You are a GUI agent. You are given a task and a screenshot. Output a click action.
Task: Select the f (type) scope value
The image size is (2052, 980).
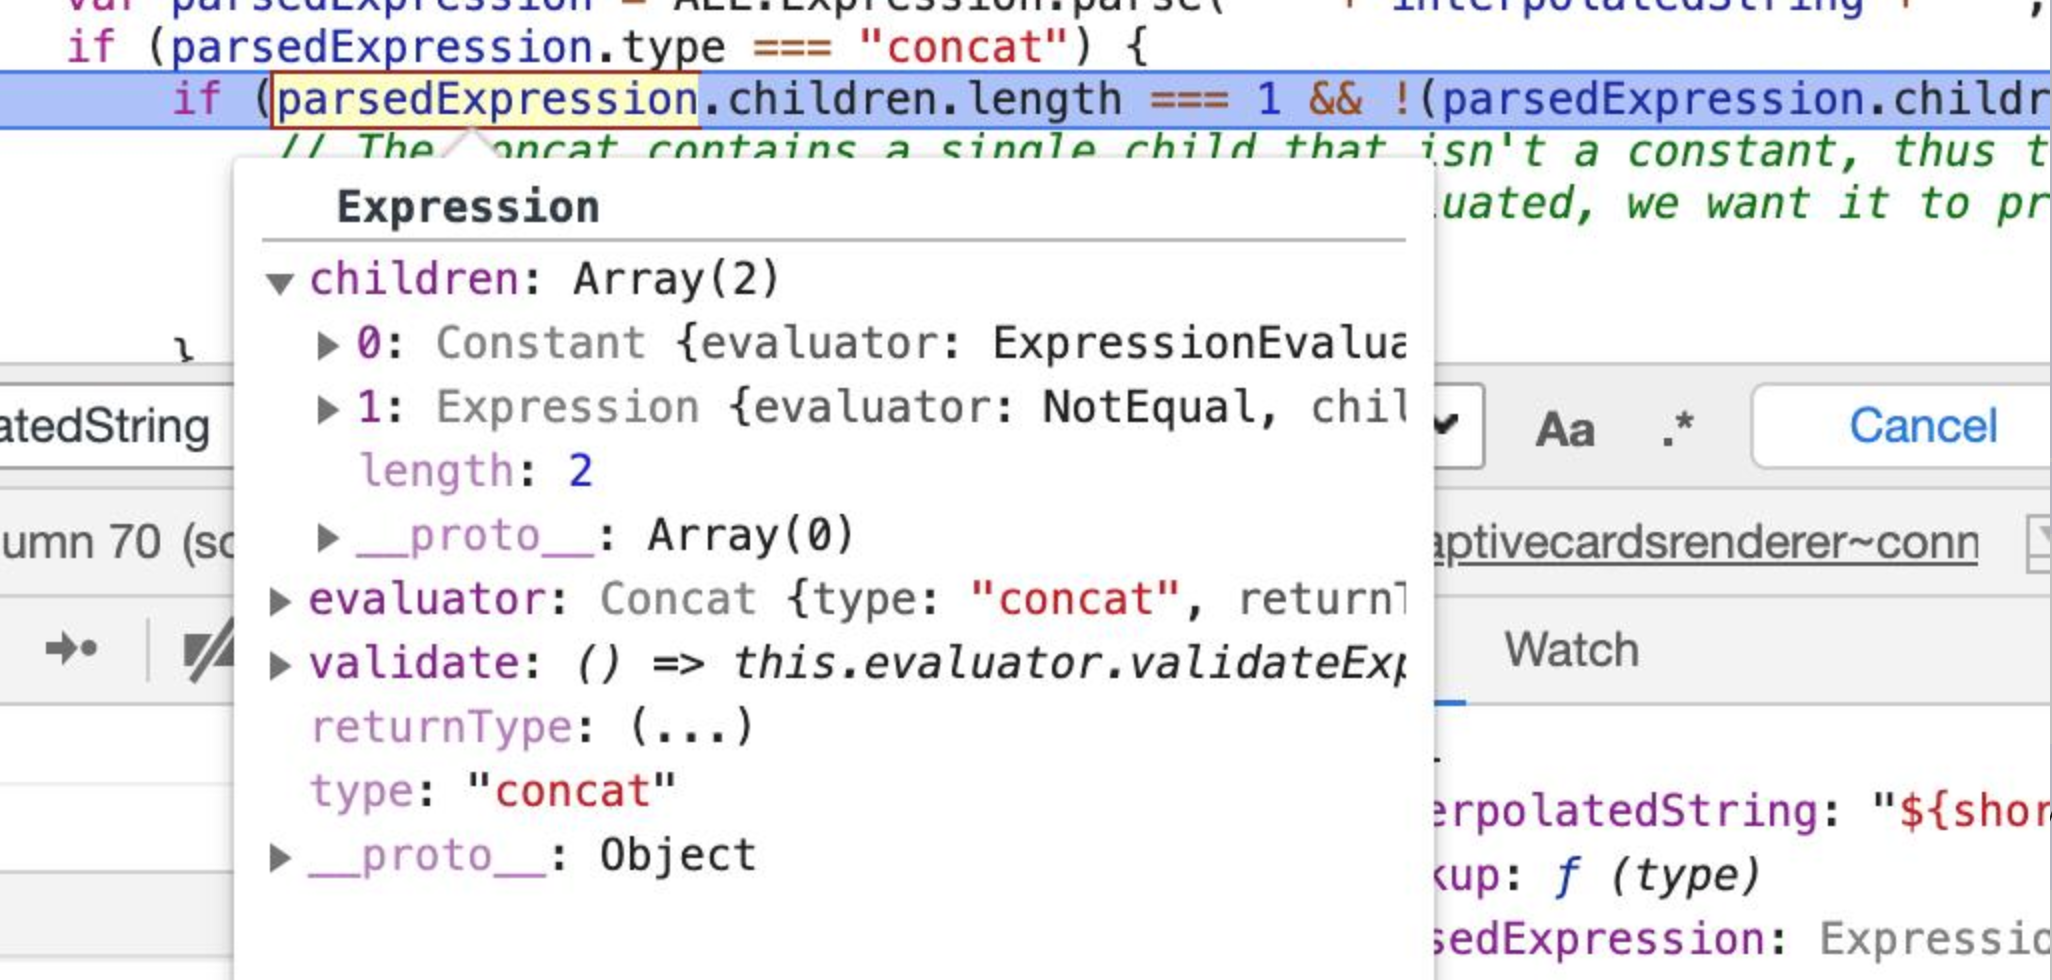click(x=1656, y=875)
